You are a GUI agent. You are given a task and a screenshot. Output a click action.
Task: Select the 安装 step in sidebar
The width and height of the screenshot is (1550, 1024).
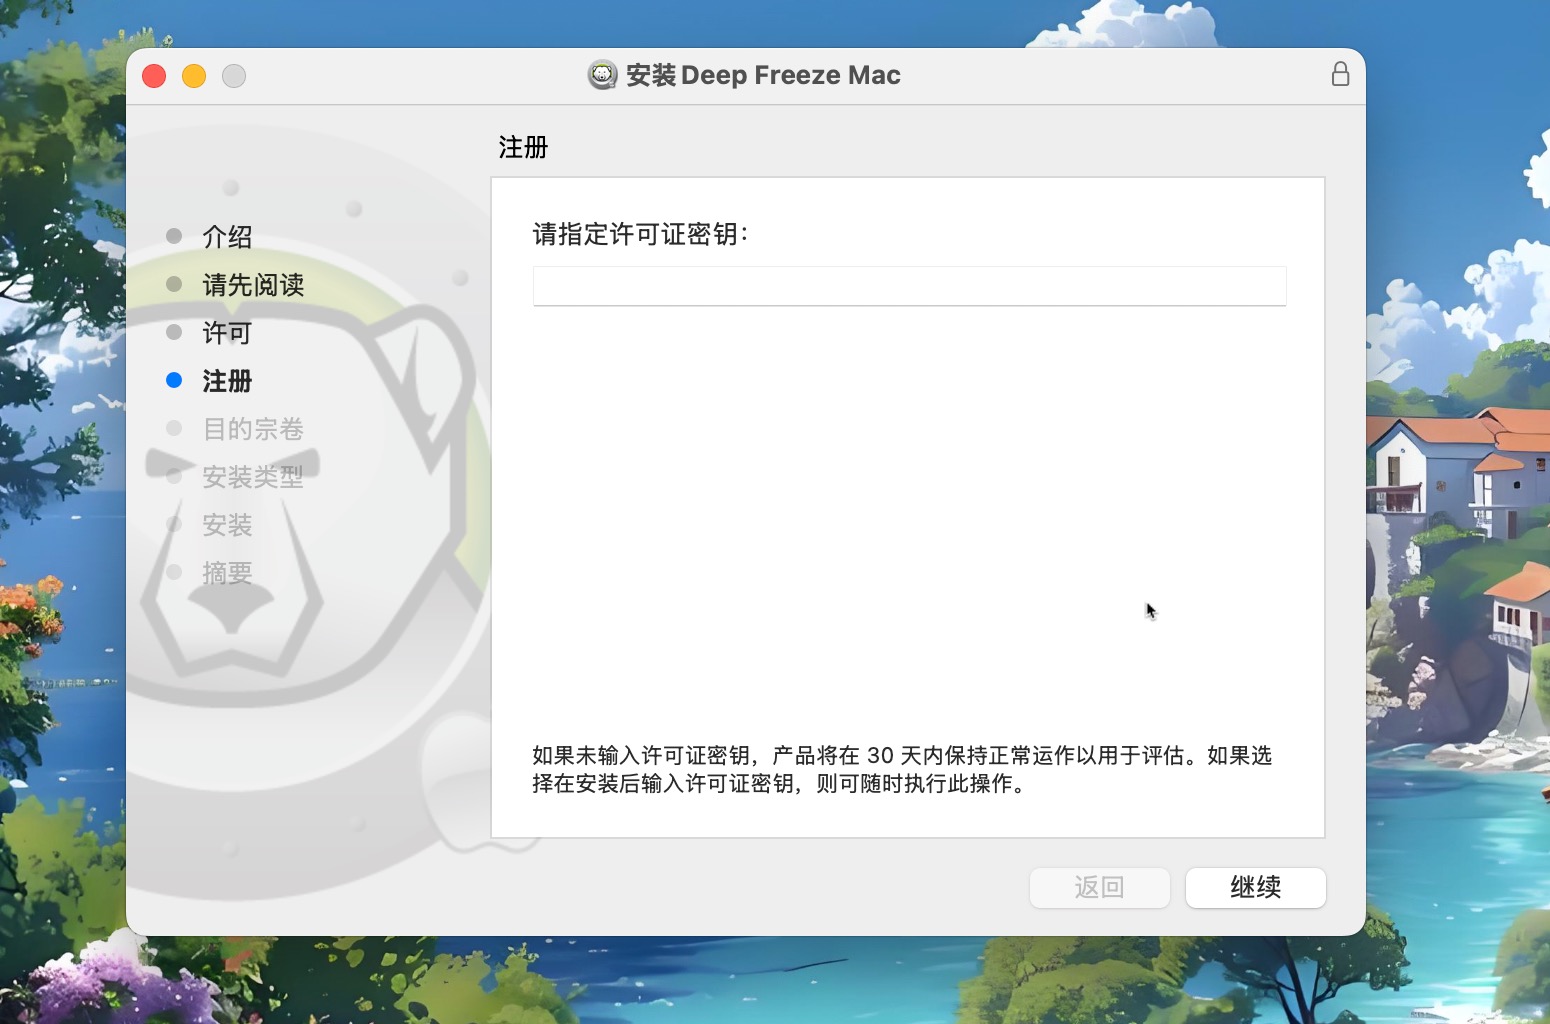227,525
